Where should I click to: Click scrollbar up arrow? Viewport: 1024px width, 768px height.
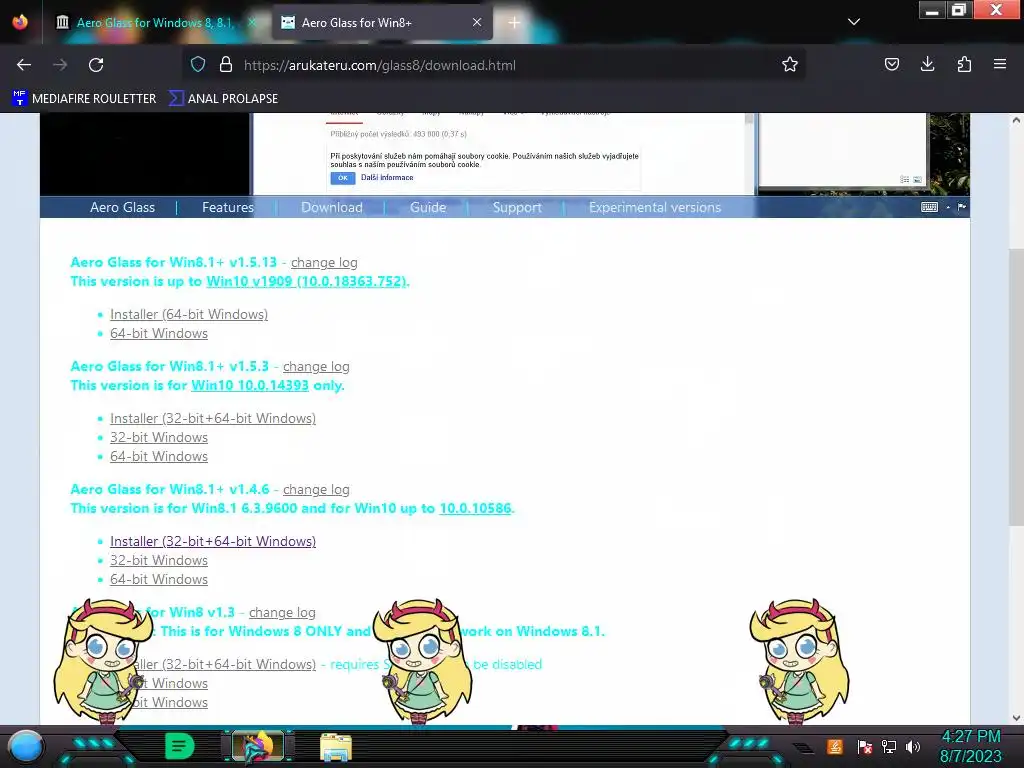coord(1016,120)
